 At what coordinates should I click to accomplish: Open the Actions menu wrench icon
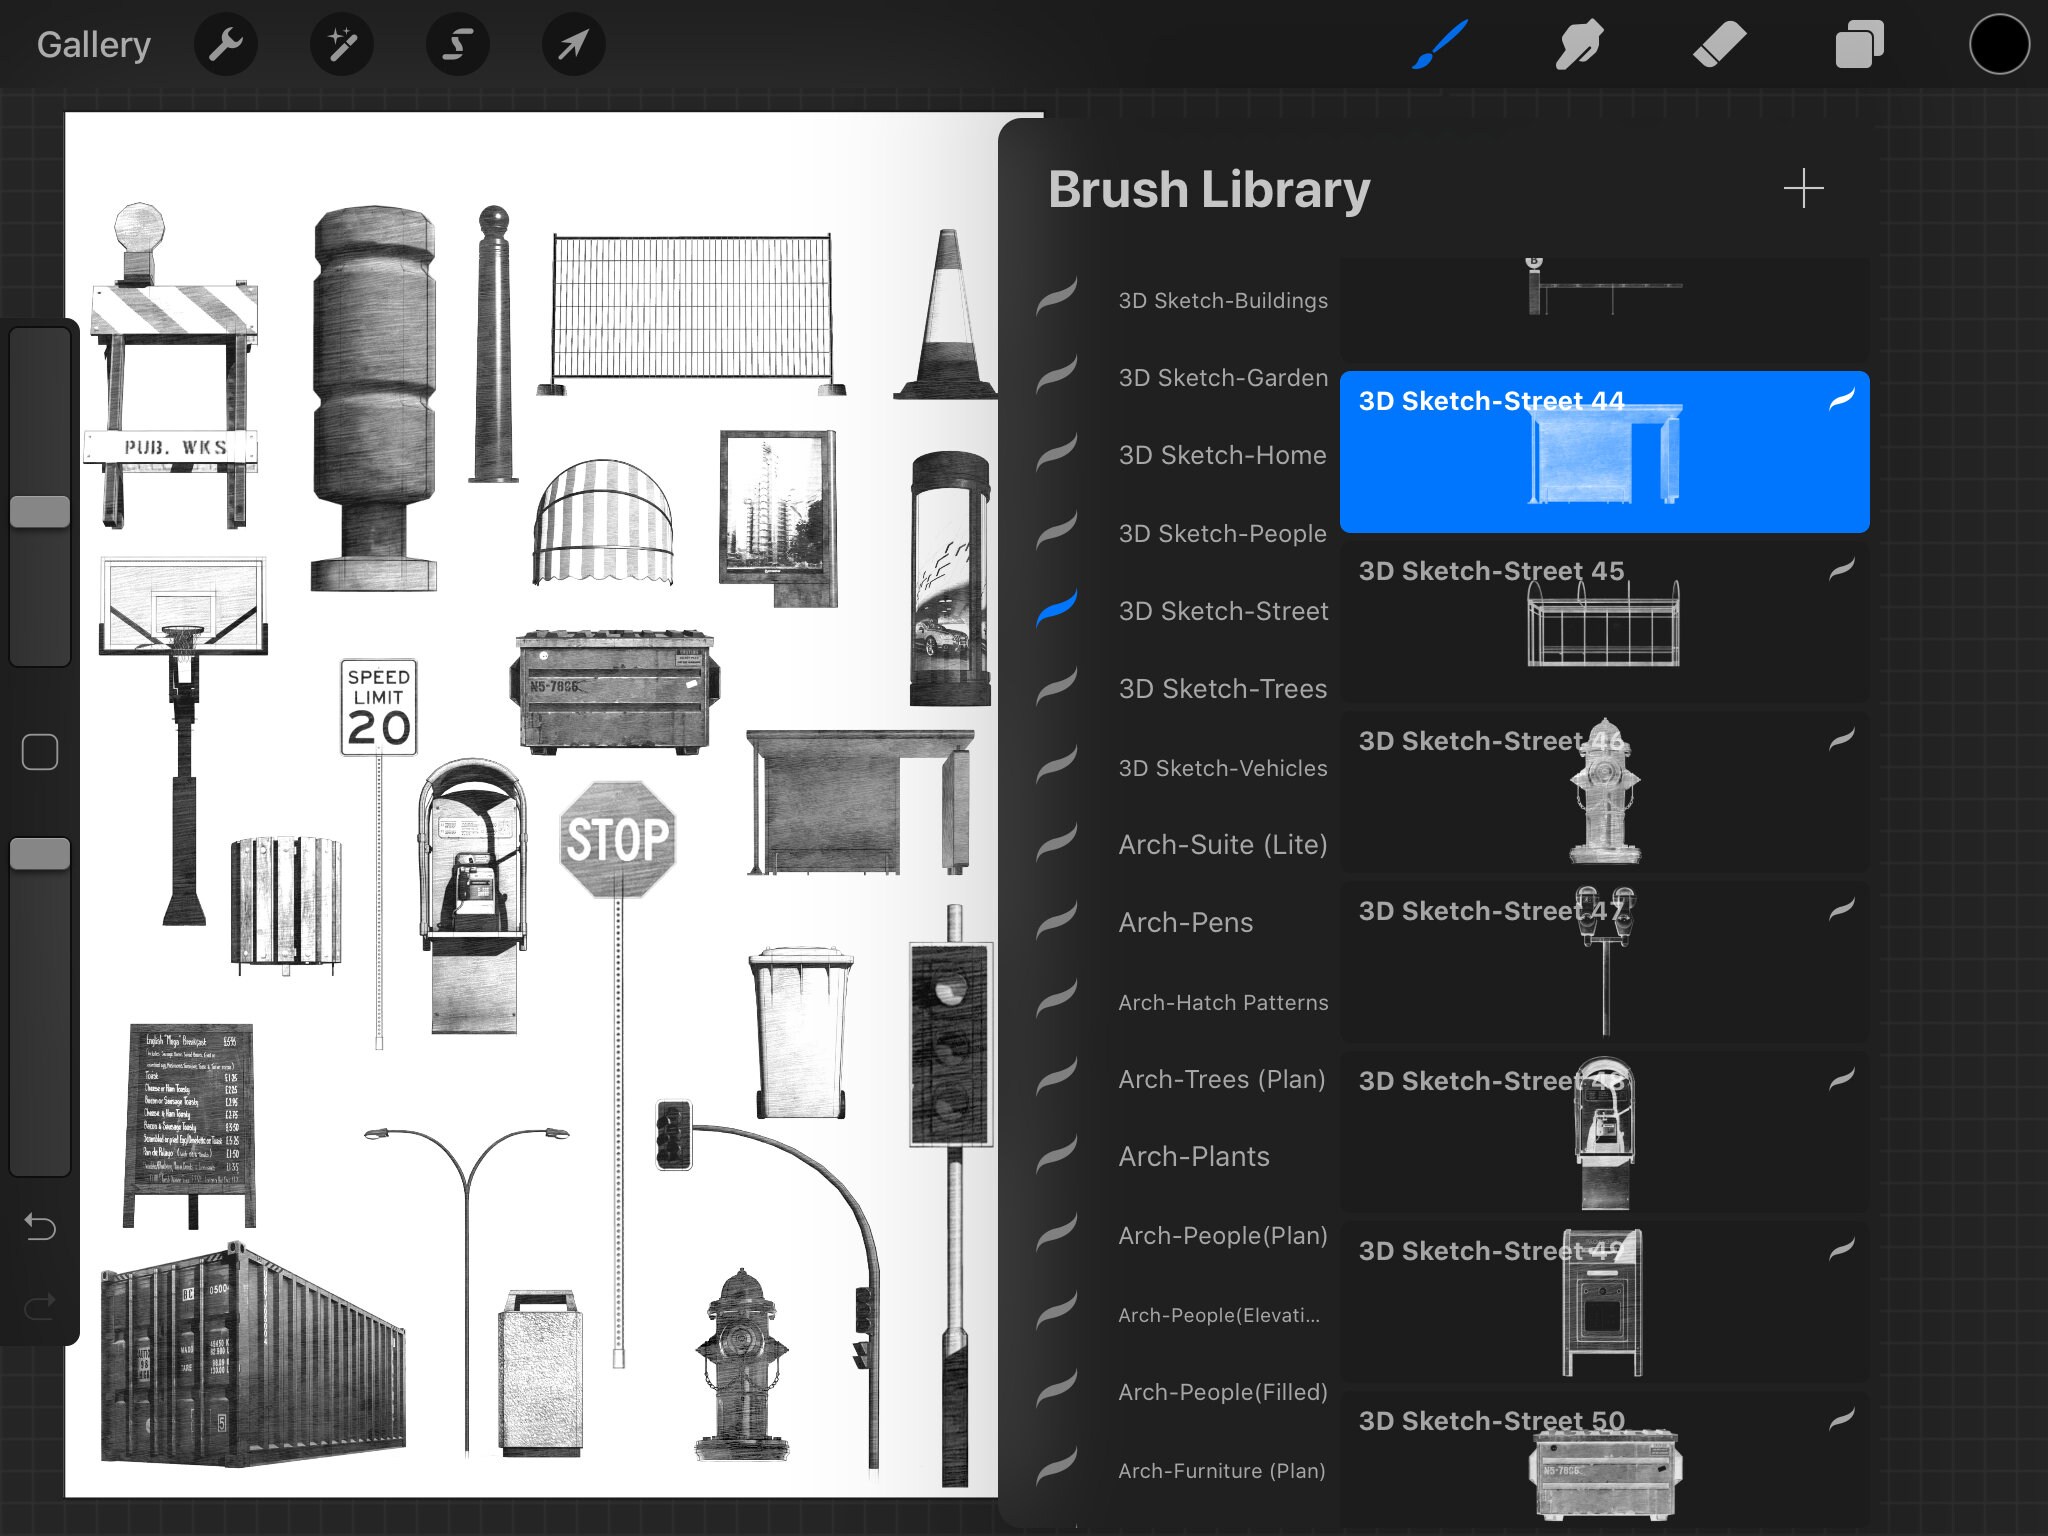pos(226,44)
